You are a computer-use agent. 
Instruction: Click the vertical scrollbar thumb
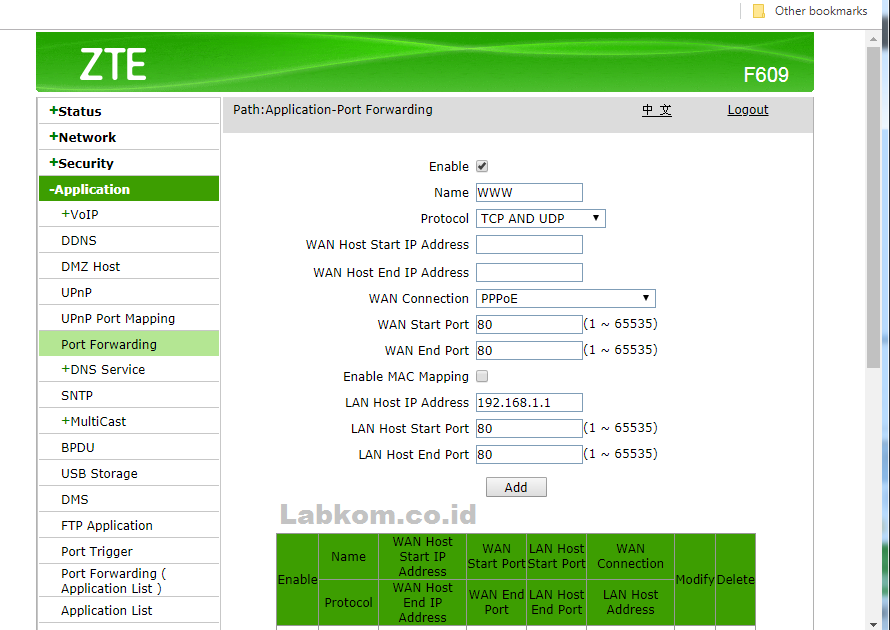tap(874, 208)
